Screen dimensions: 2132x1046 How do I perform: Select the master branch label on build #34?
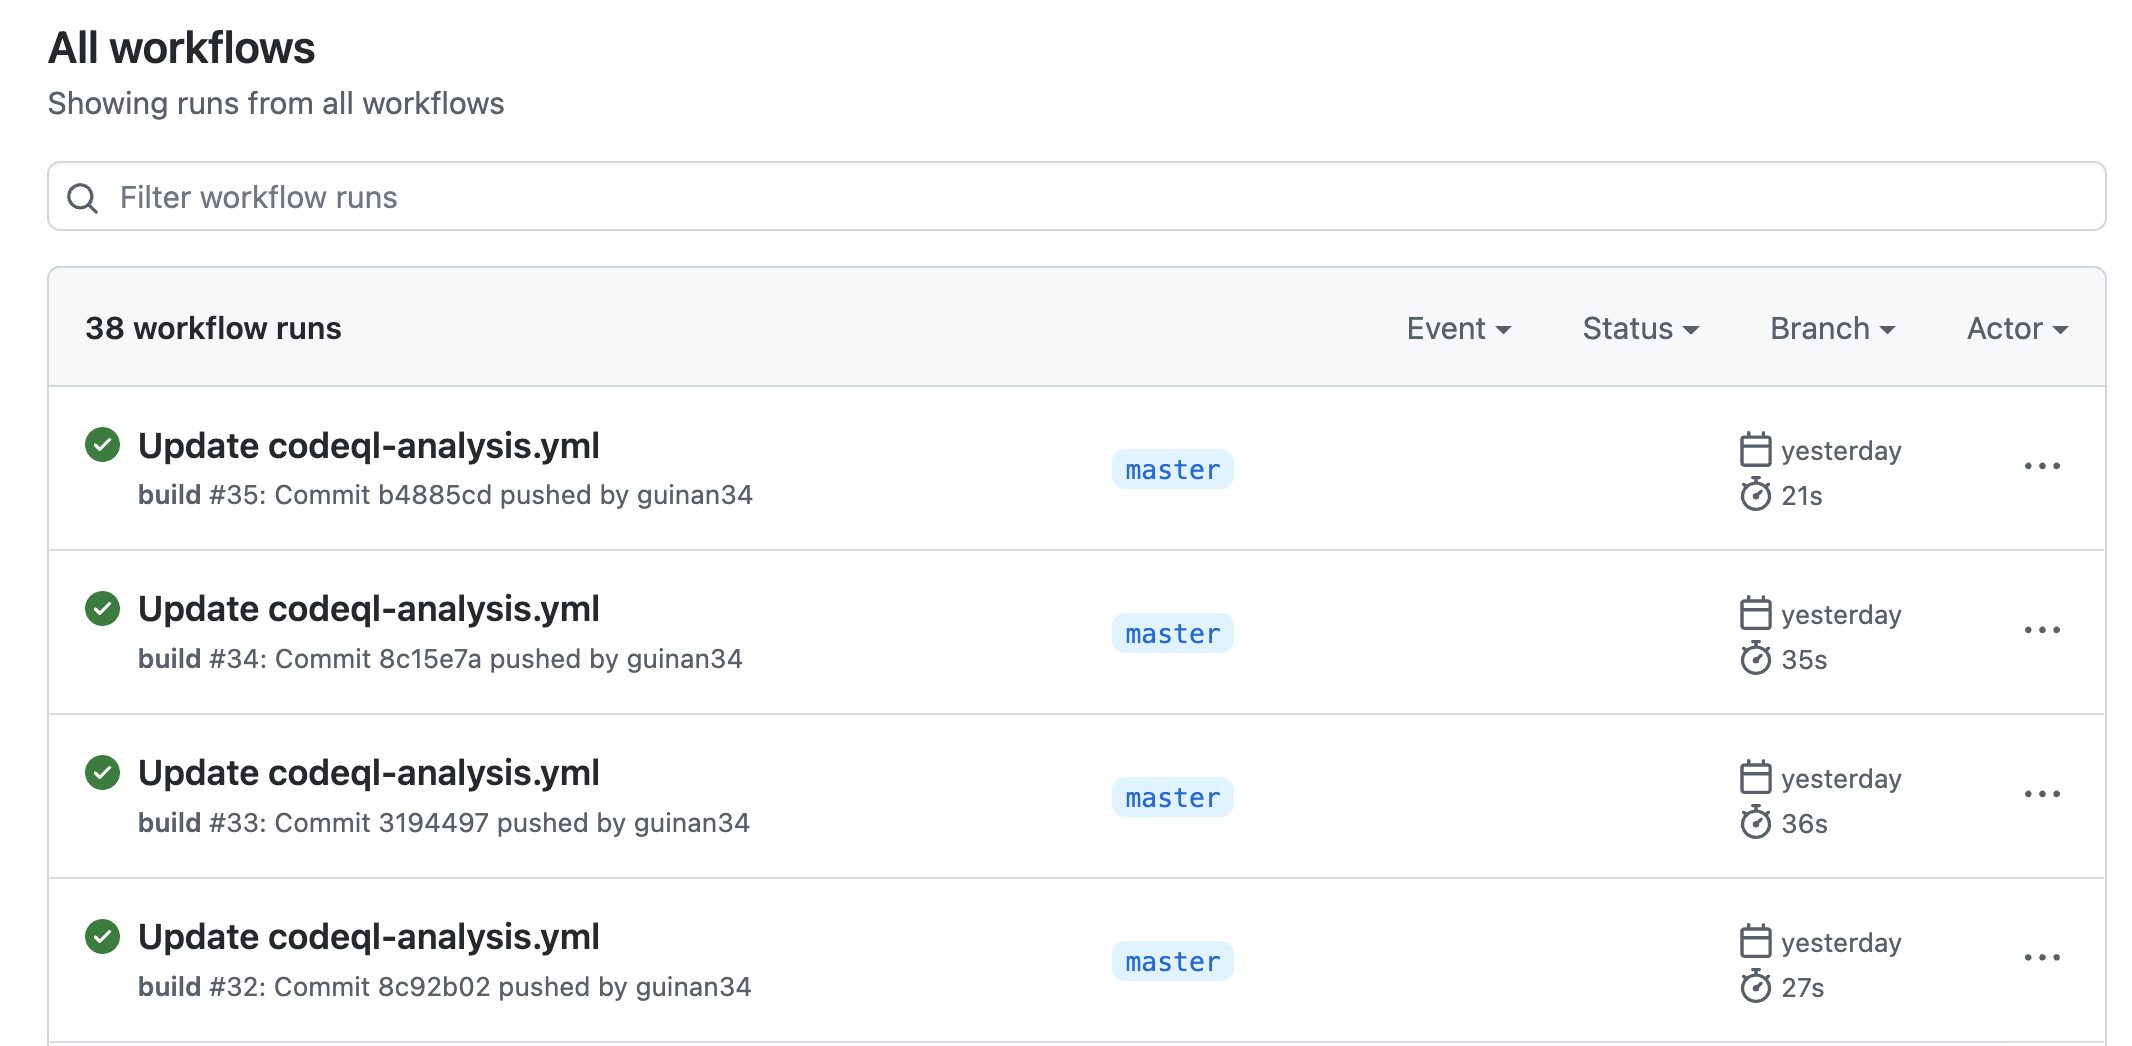click(1172, 632)
